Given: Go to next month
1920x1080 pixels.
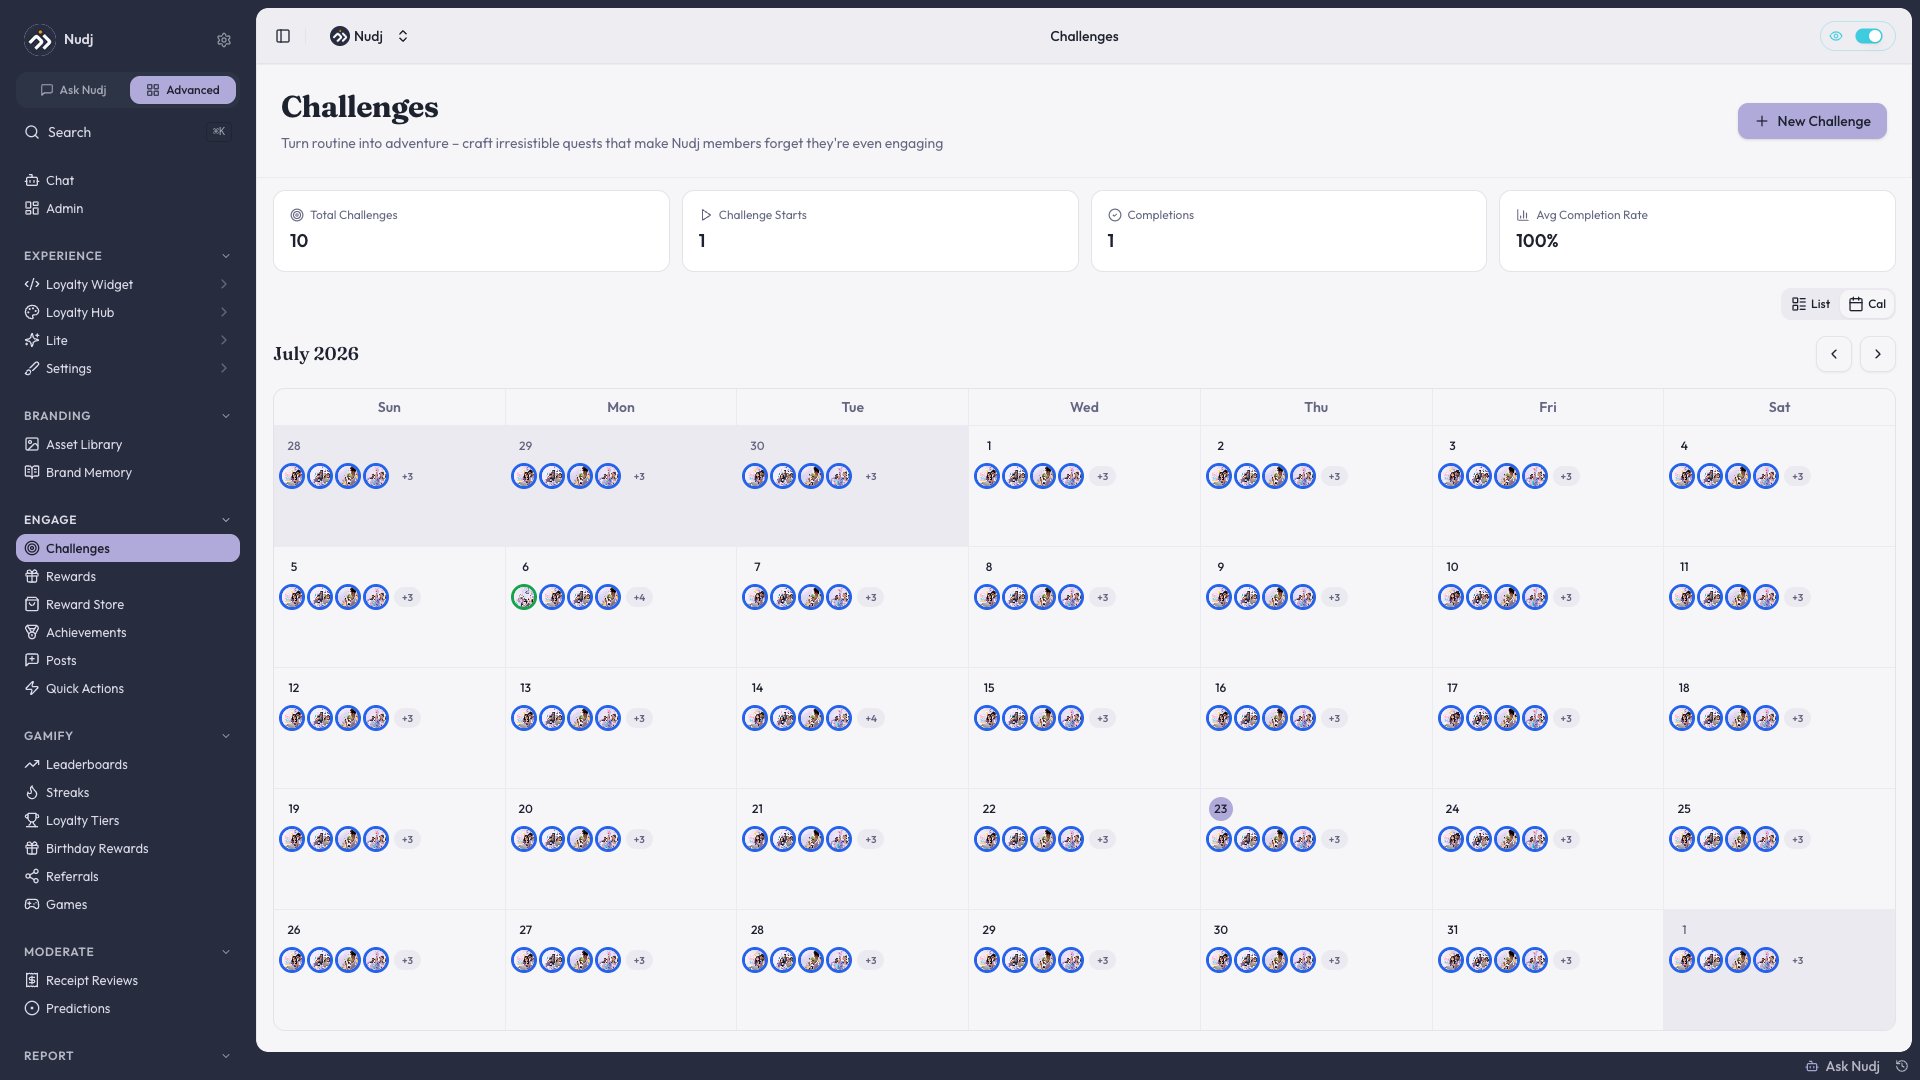Looking at the screenshot, I should pyautogui.click(x=1878, y=354).
